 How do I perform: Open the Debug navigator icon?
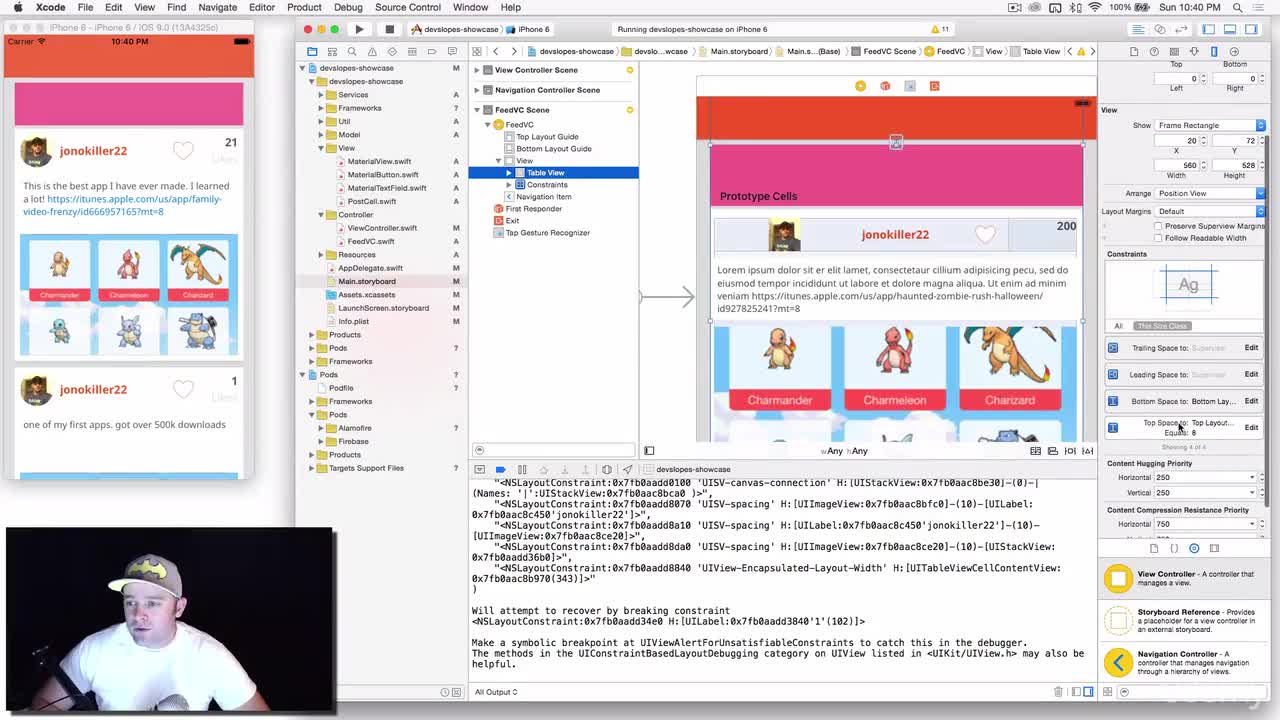(412, 51)
